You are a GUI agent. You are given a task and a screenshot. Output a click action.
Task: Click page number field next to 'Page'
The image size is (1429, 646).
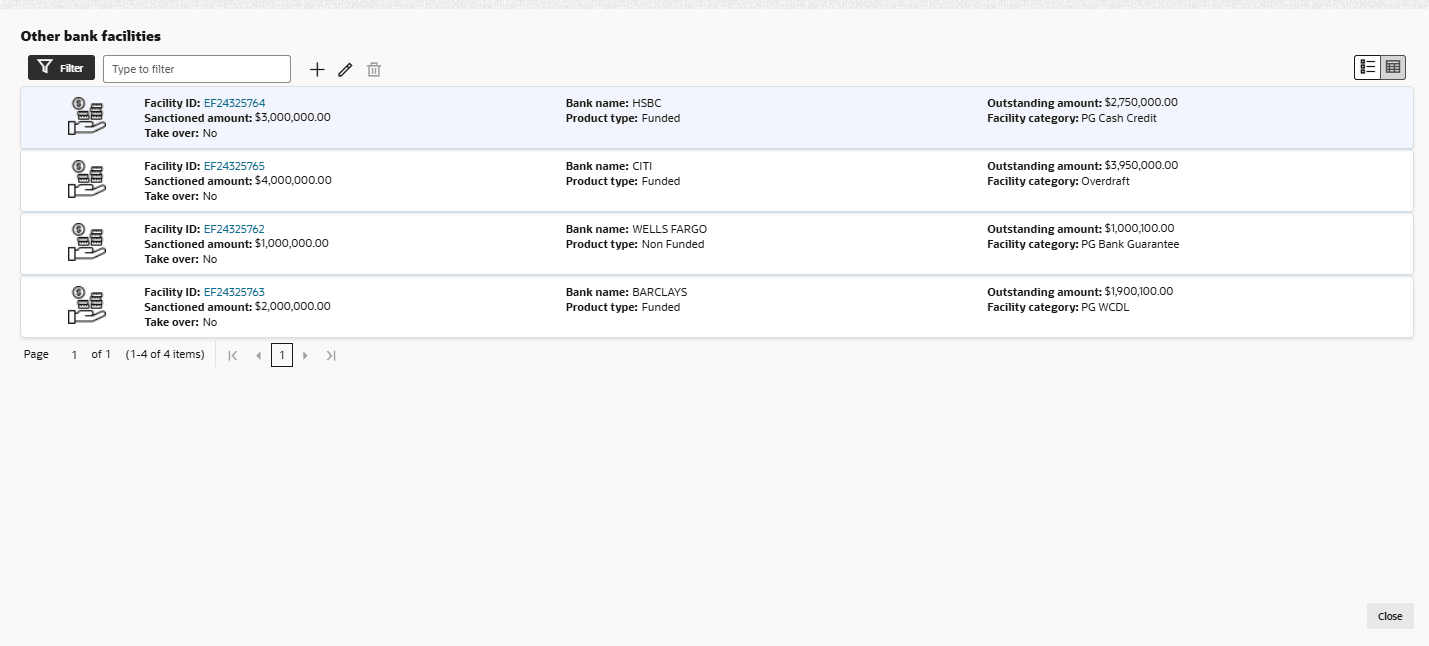(74, 355)
